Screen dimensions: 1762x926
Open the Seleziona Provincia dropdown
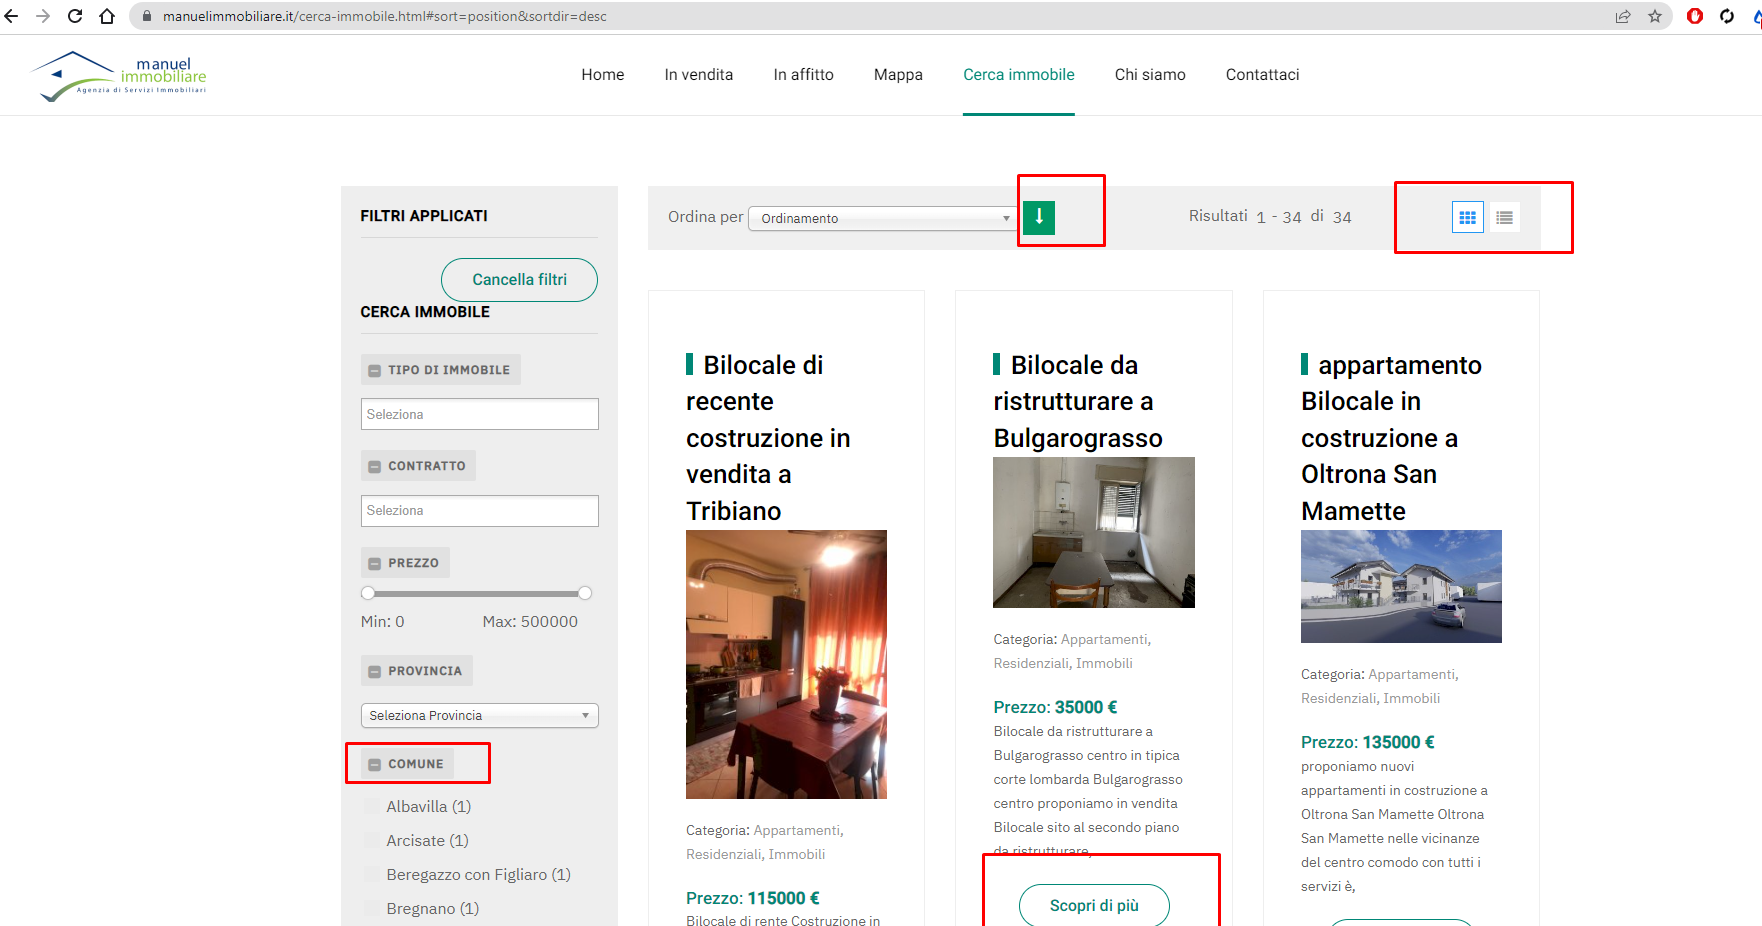(x=480, y=716)
